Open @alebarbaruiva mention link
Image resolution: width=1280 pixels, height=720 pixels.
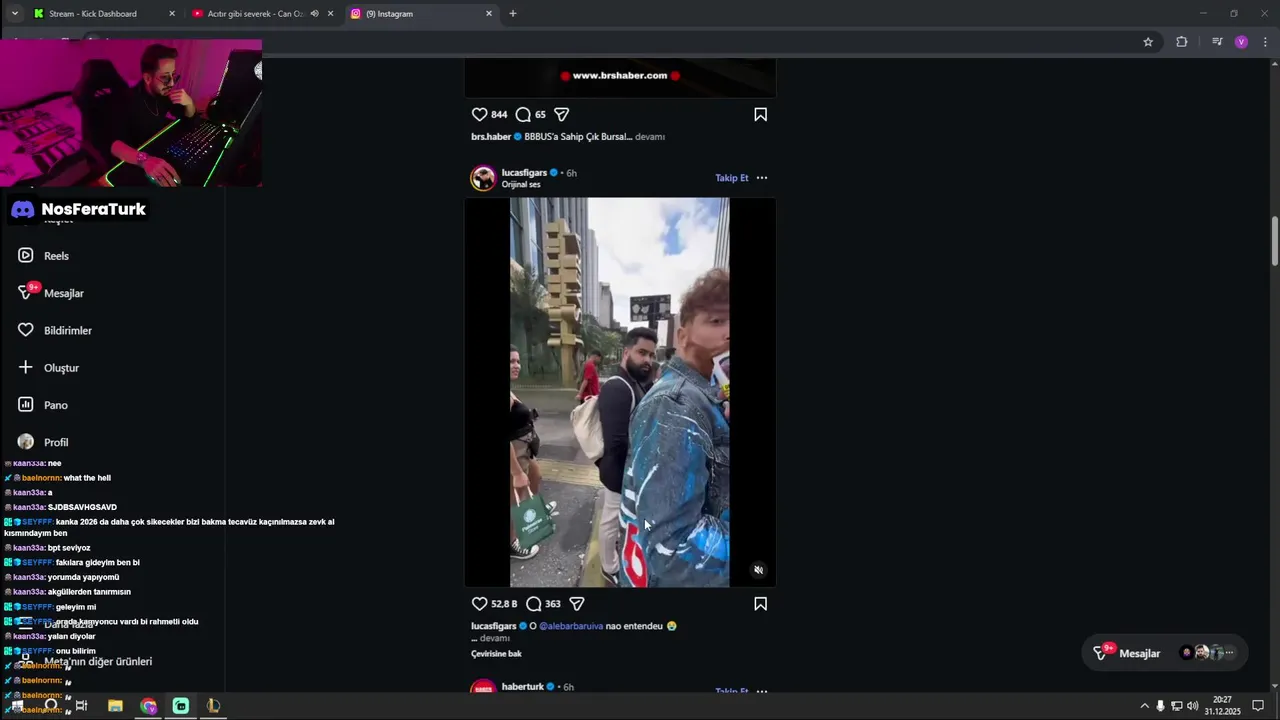(x=571, y=626)
